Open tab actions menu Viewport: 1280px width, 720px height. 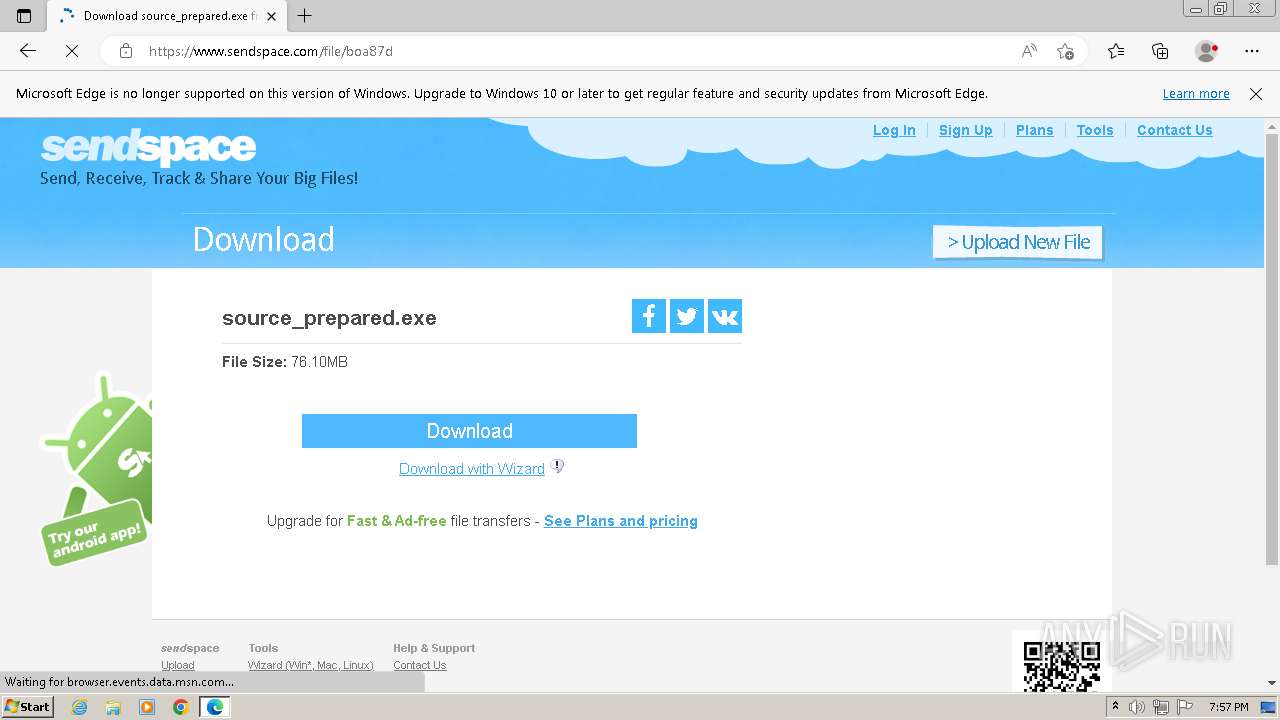24,16
